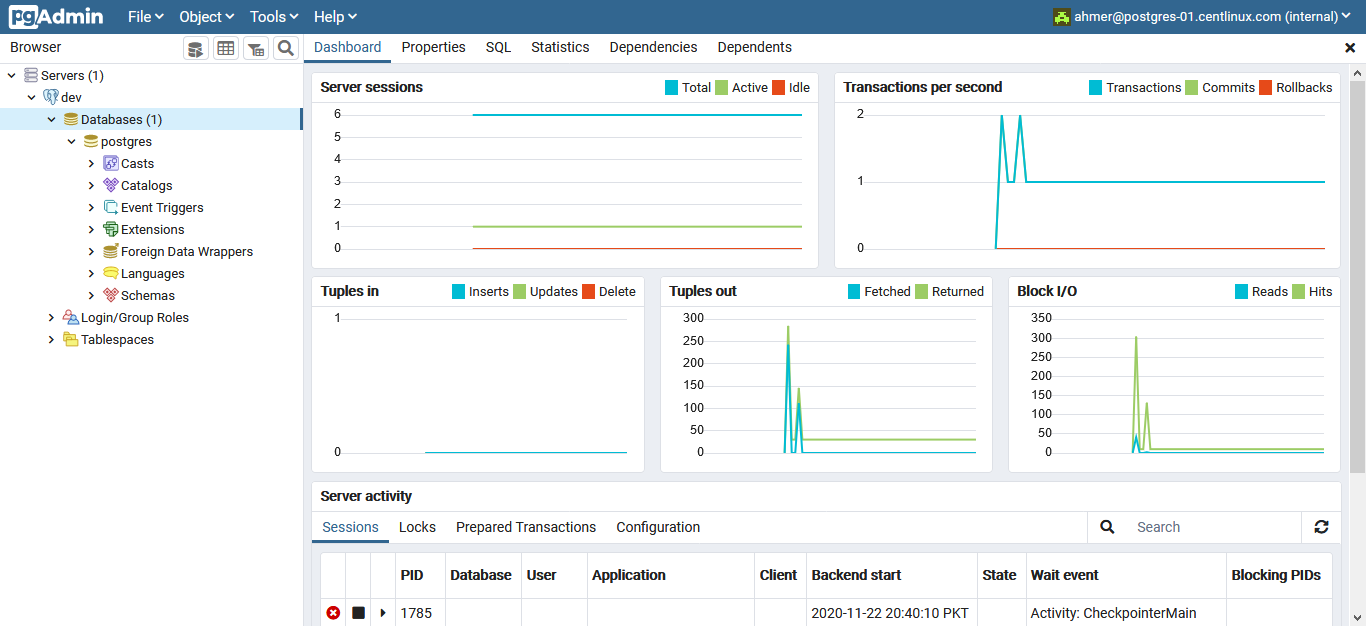Expand the Schemas node

pyautogui.click(x=91, y=295)
